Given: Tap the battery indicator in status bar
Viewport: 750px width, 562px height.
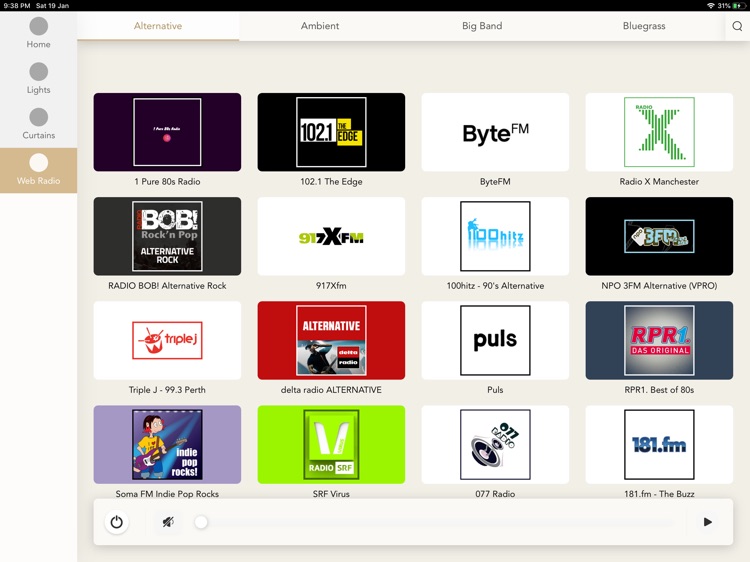Looking at the screenshot, I should (739, 5).
